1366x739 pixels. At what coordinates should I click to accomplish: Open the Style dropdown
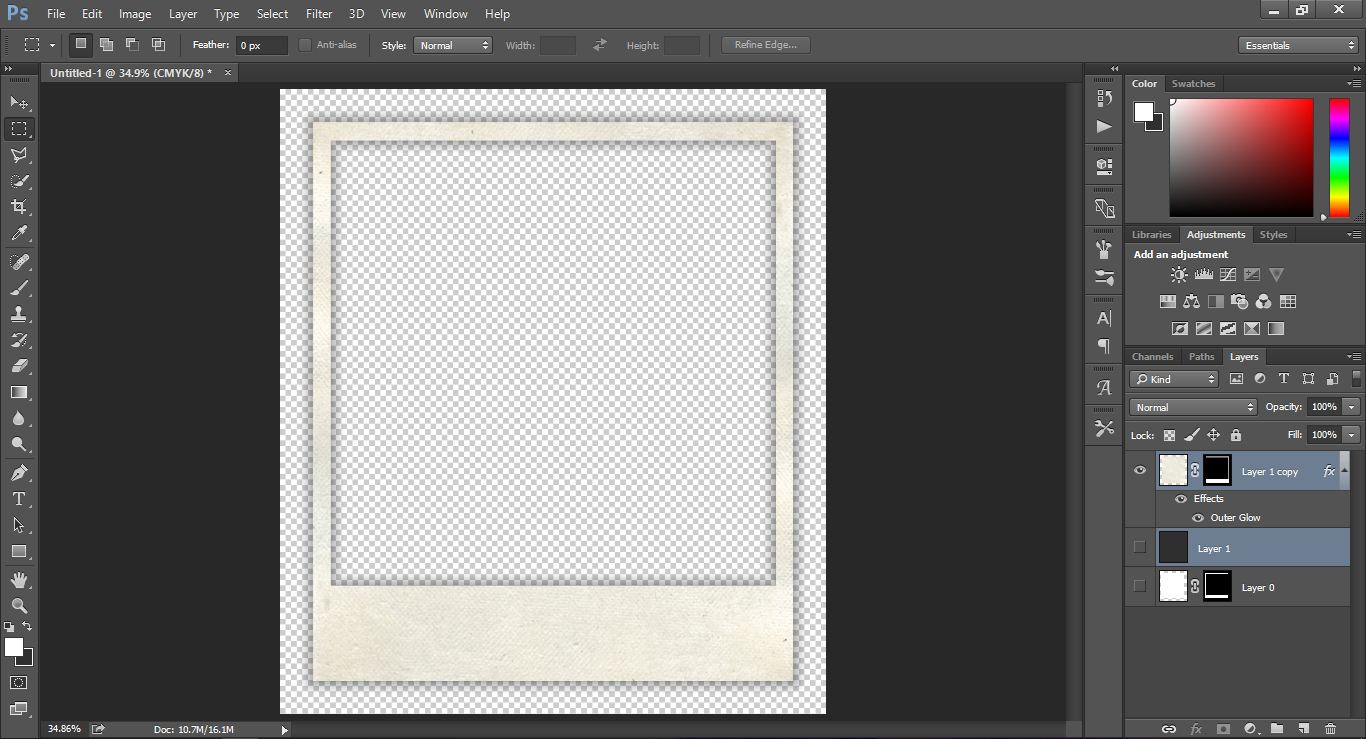click(x=453, y=45)
